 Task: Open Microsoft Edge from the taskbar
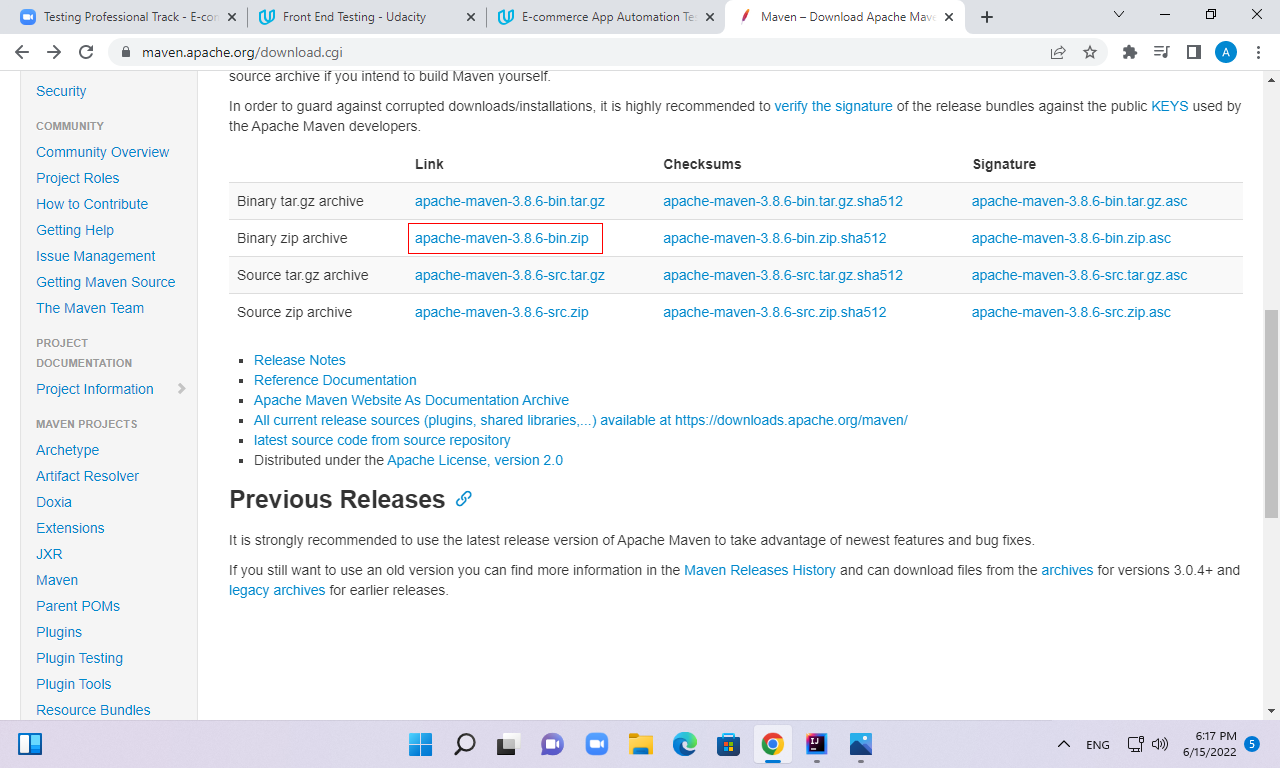684,744
